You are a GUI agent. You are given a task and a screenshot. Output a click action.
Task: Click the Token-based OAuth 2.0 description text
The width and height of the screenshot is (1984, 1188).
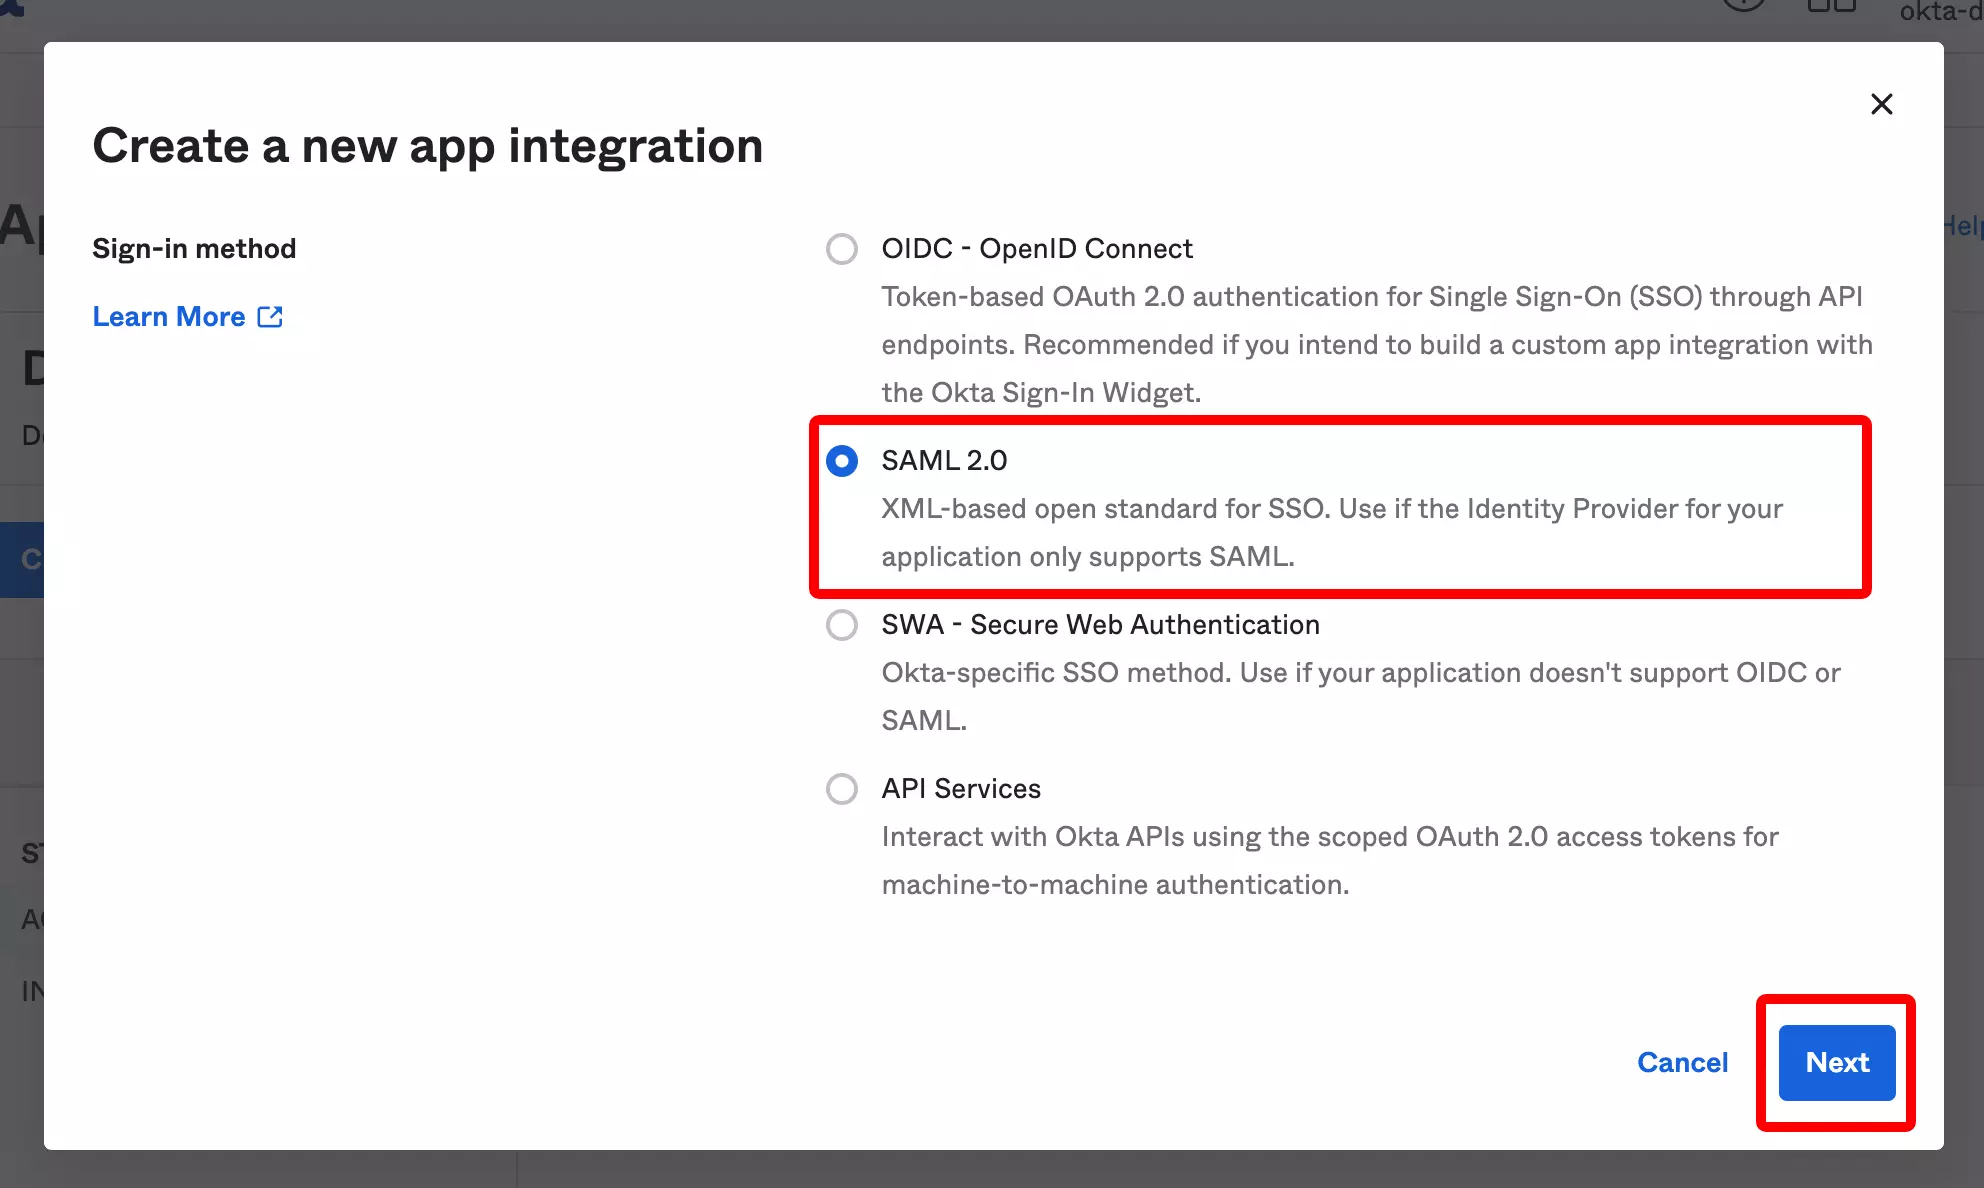coord(1377,344)
